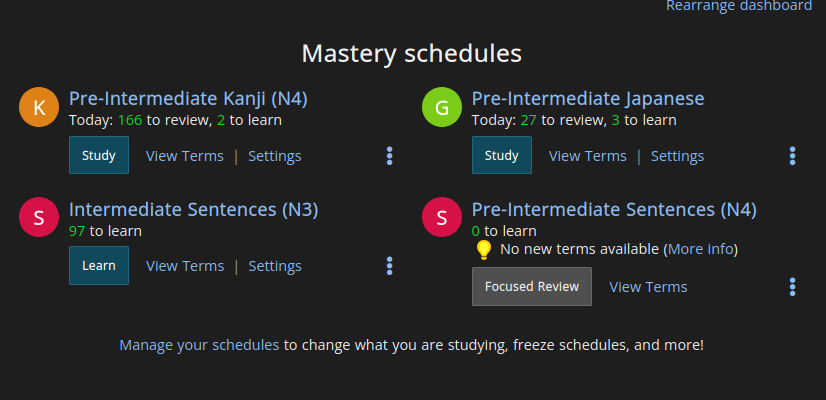Click Learn for Intermediate Sentences (N3)
The image size is (826, 400).
[99, 266]
